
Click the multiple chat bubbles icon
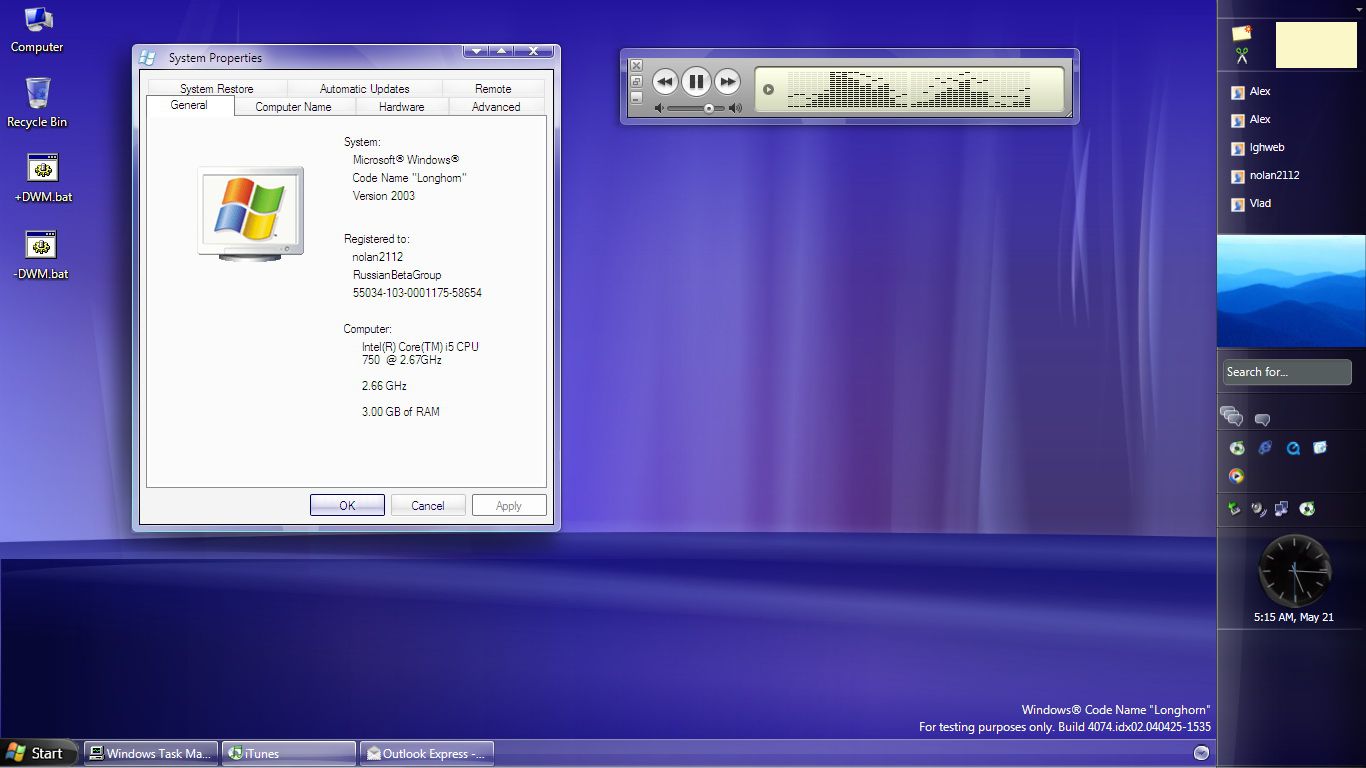point(1232,417)
